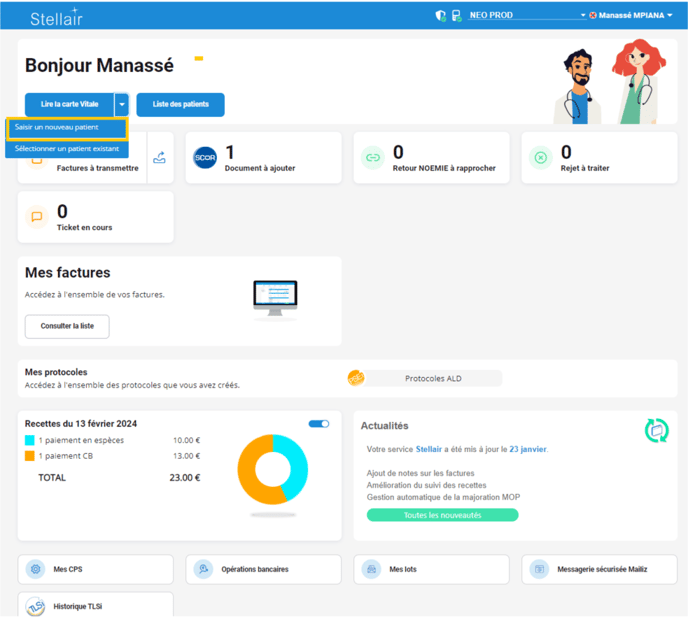Click the Rejet à traiter icon
The height and width of the screenshot is (631, 688).
pos(540,157)
